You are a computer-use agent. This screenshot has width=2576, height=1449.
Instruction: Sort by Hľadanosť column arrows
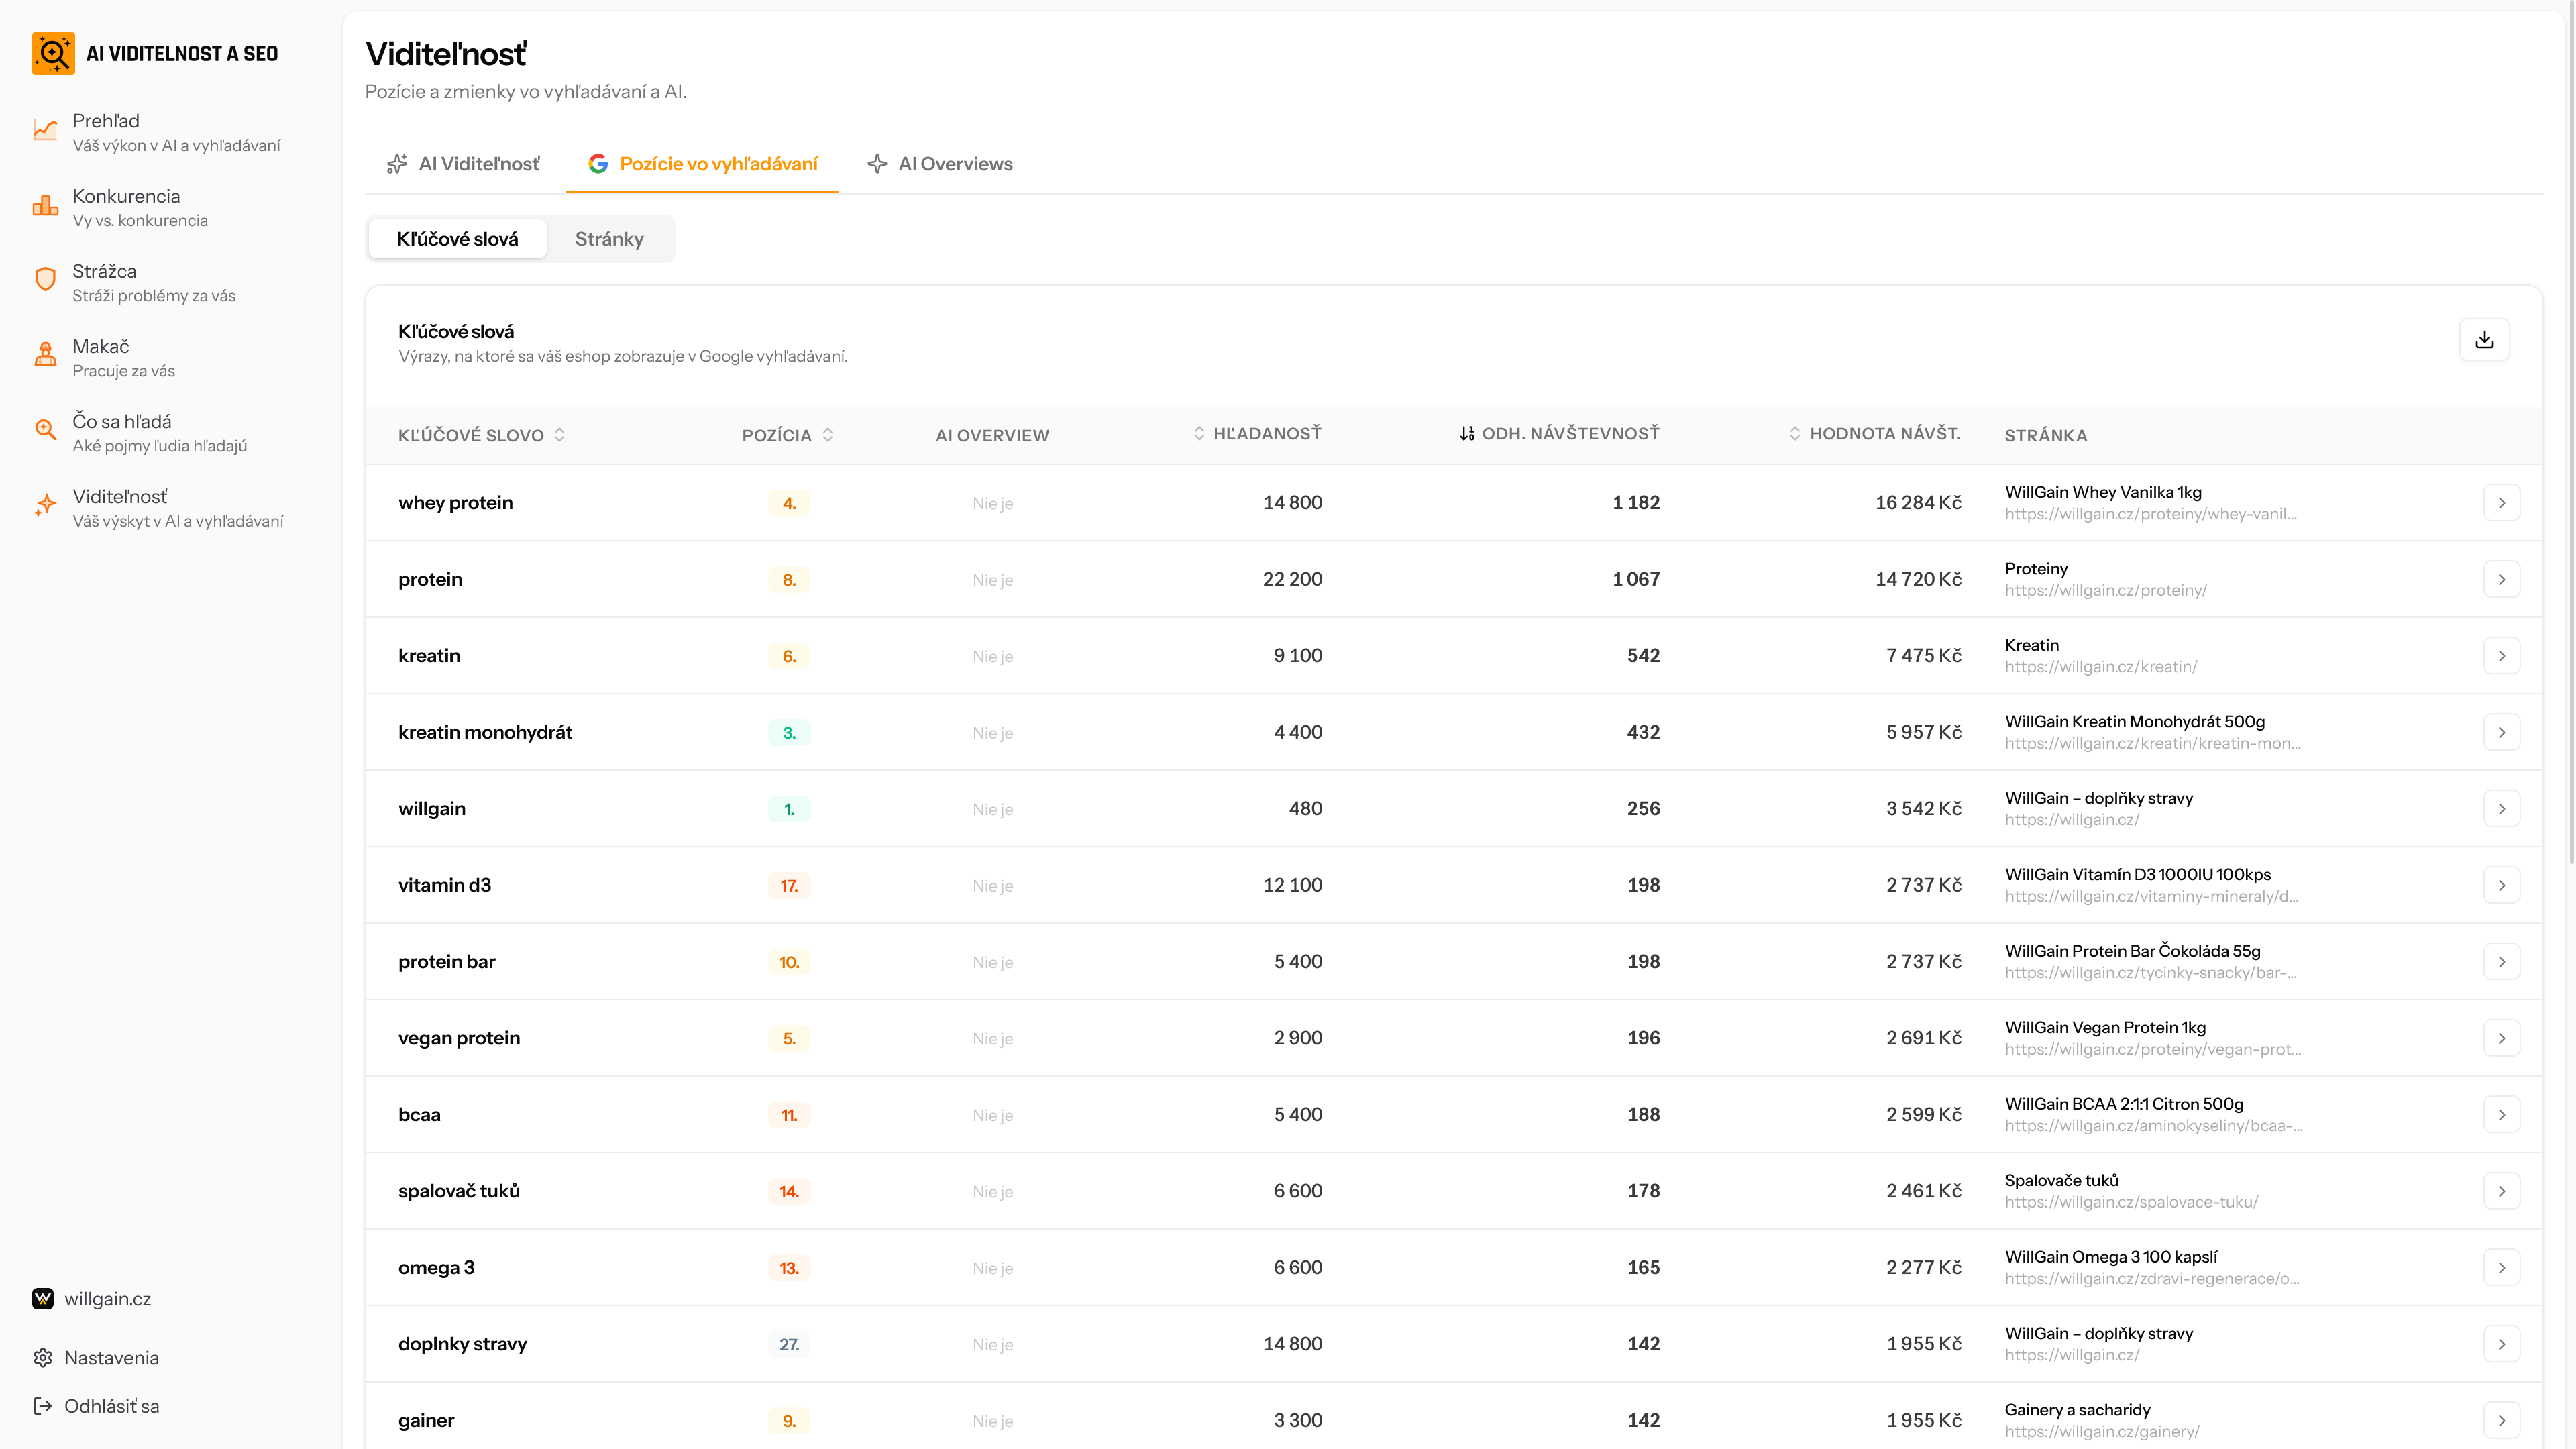[x=1199, y=433]
